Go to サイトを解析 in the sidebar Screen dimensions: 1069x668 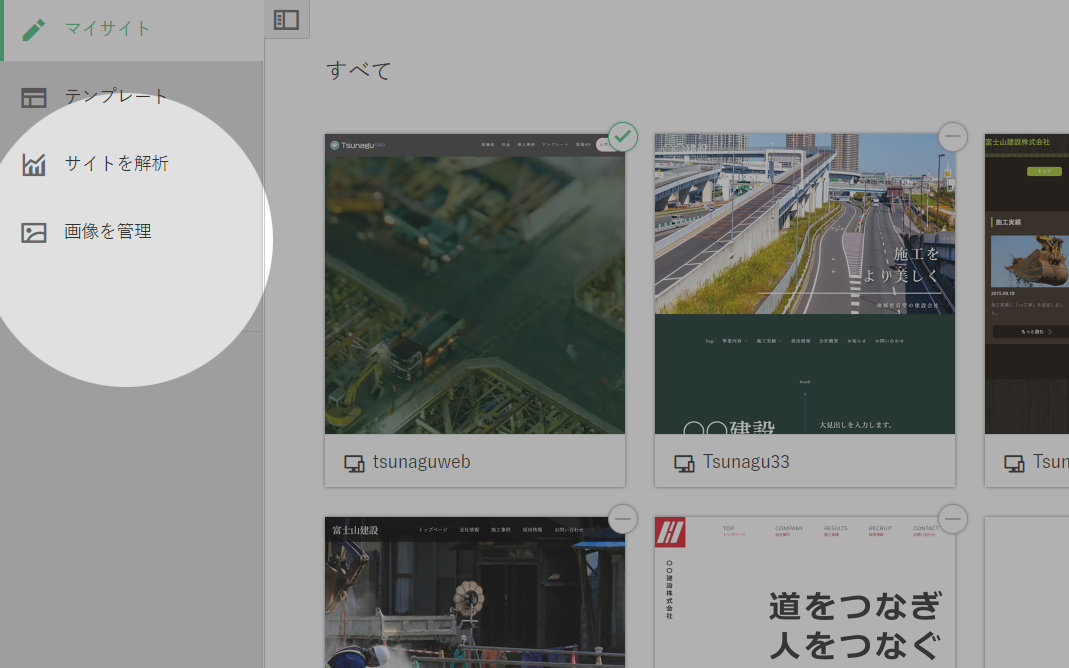tap(116, 164)
